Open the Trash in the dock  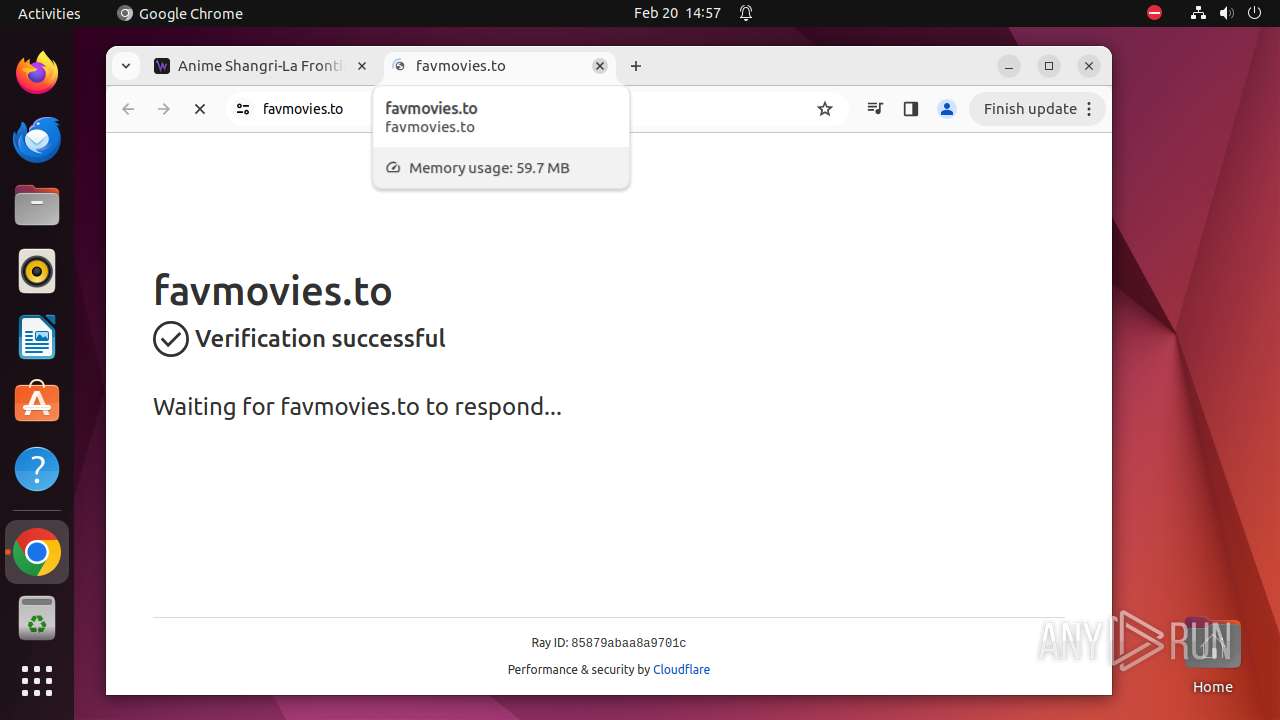37,618
